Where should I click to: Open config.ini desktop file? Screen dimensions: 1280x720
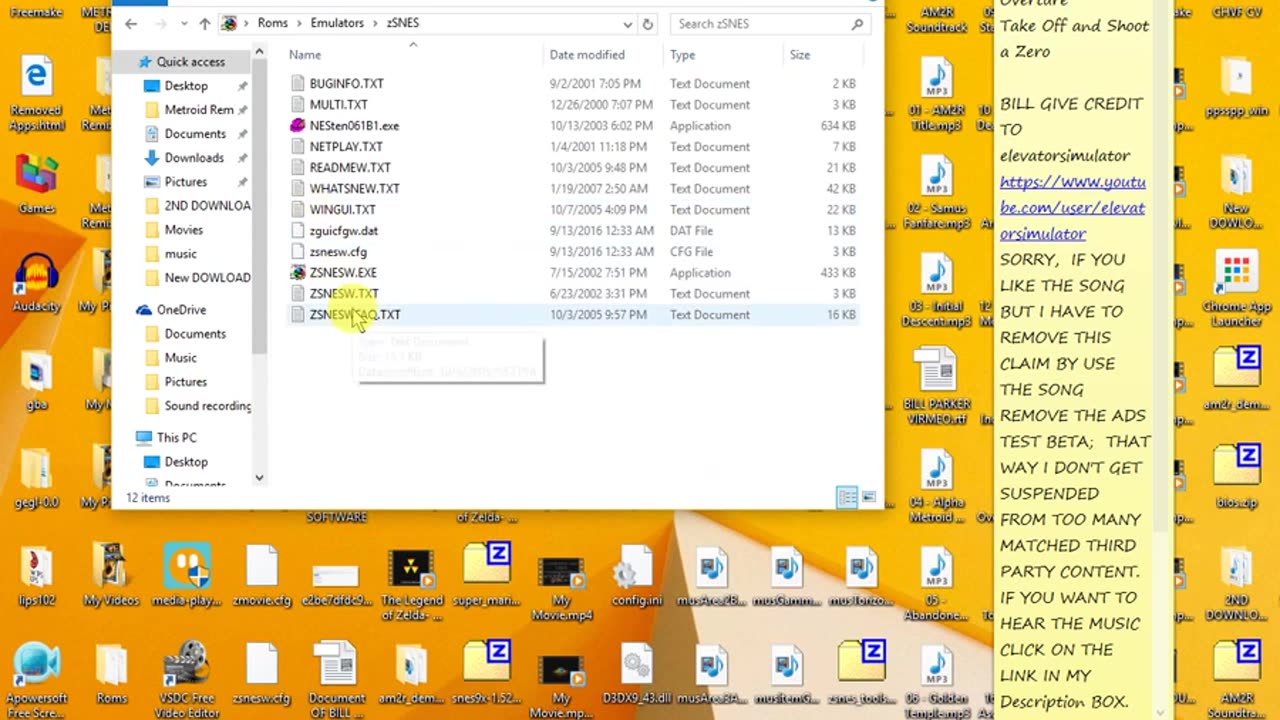pyautogui.click(x=636, y=576)
